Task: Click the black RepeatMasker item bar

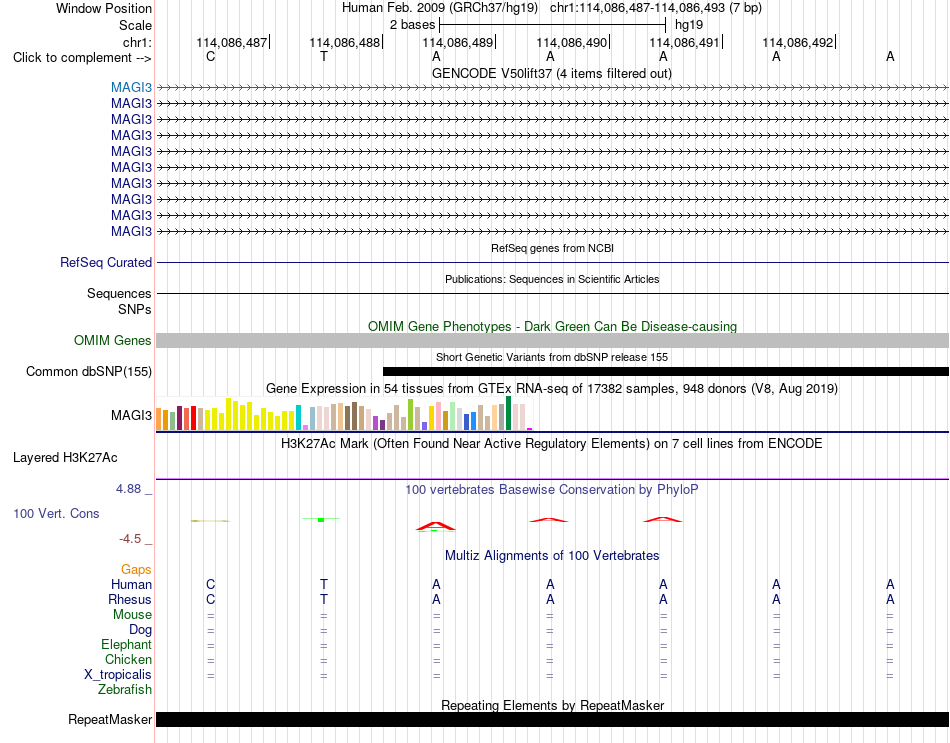Action: [x=552, y=719]
